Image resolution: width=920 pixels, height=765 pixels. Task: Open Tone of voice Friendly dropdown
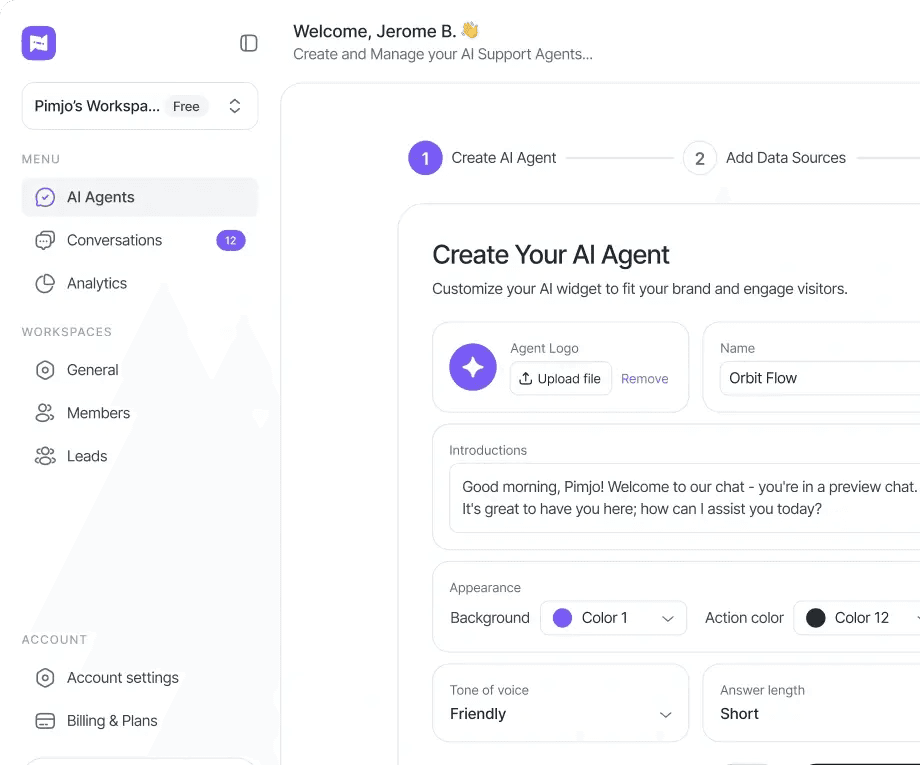coord(560,703)
